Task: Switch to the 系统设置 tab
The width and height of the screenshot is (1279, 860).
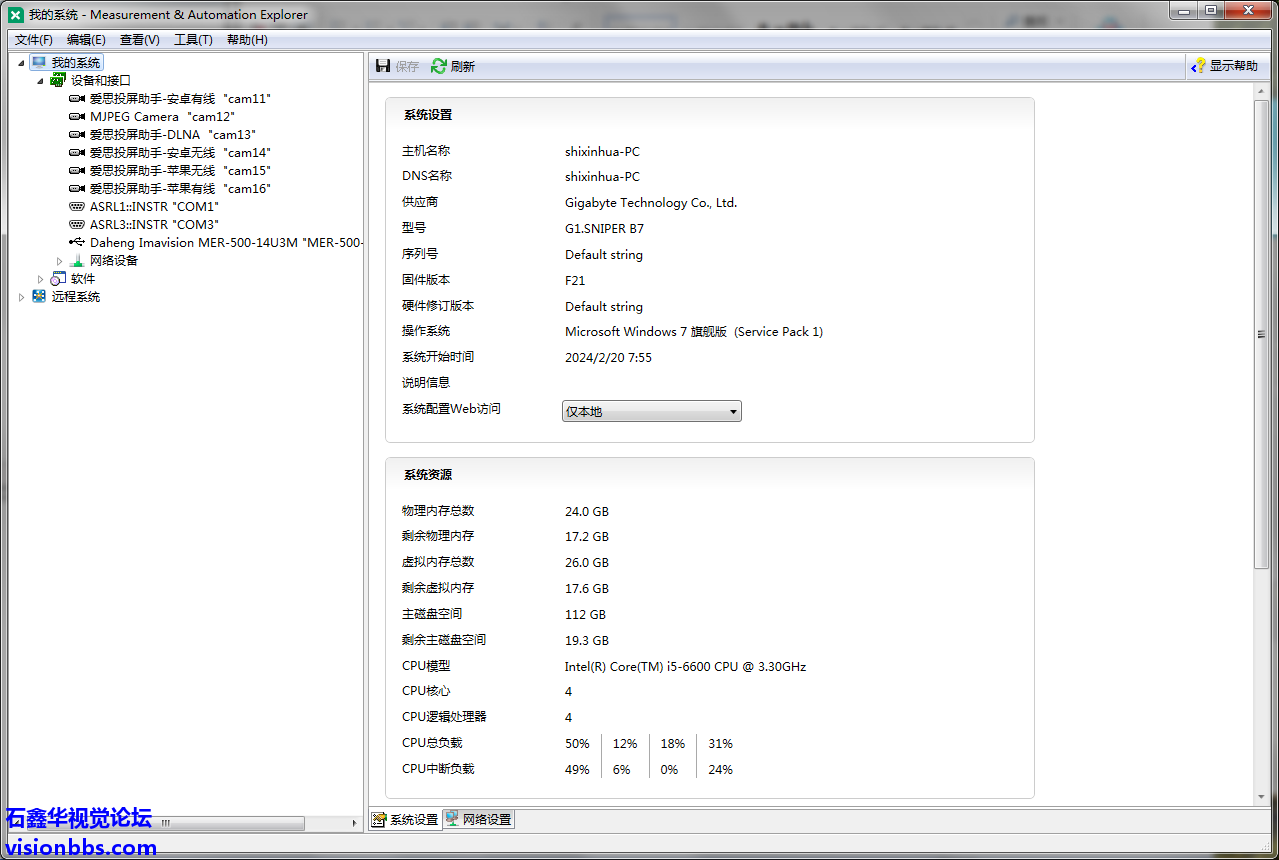Action: [x=405, y=820]
